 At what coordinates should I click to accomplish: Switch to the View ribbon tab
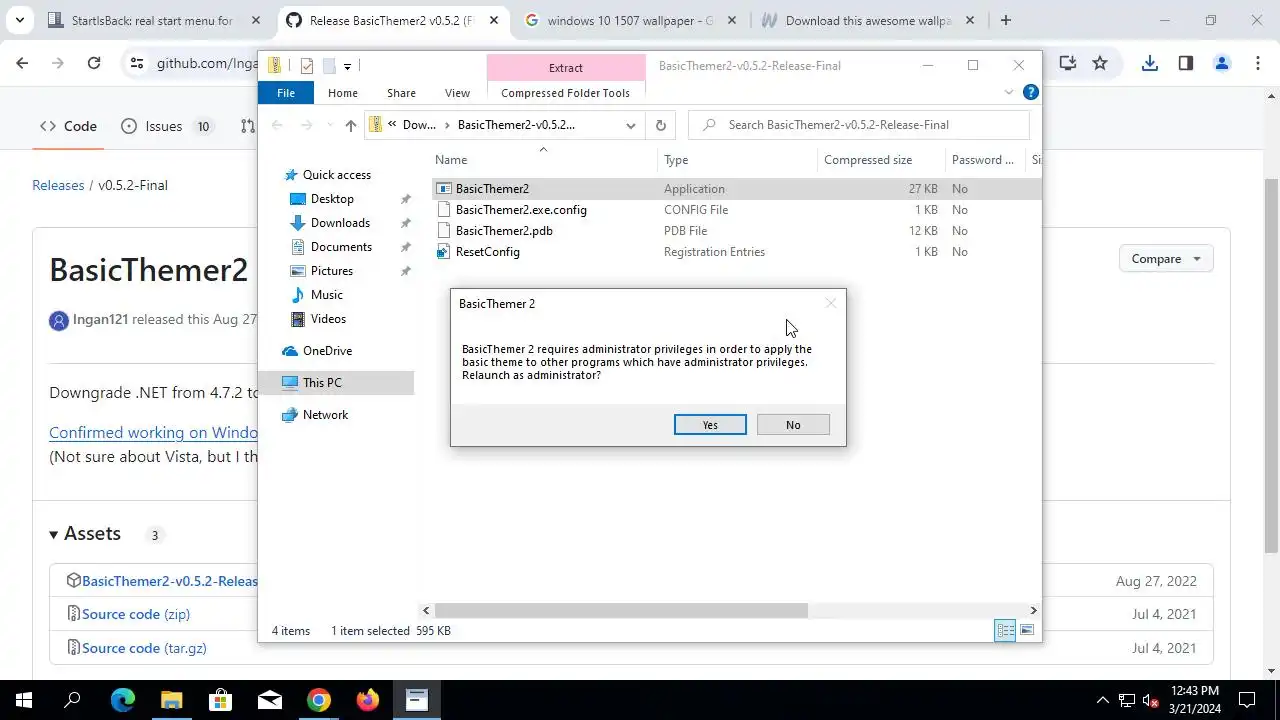coord(457,93)
